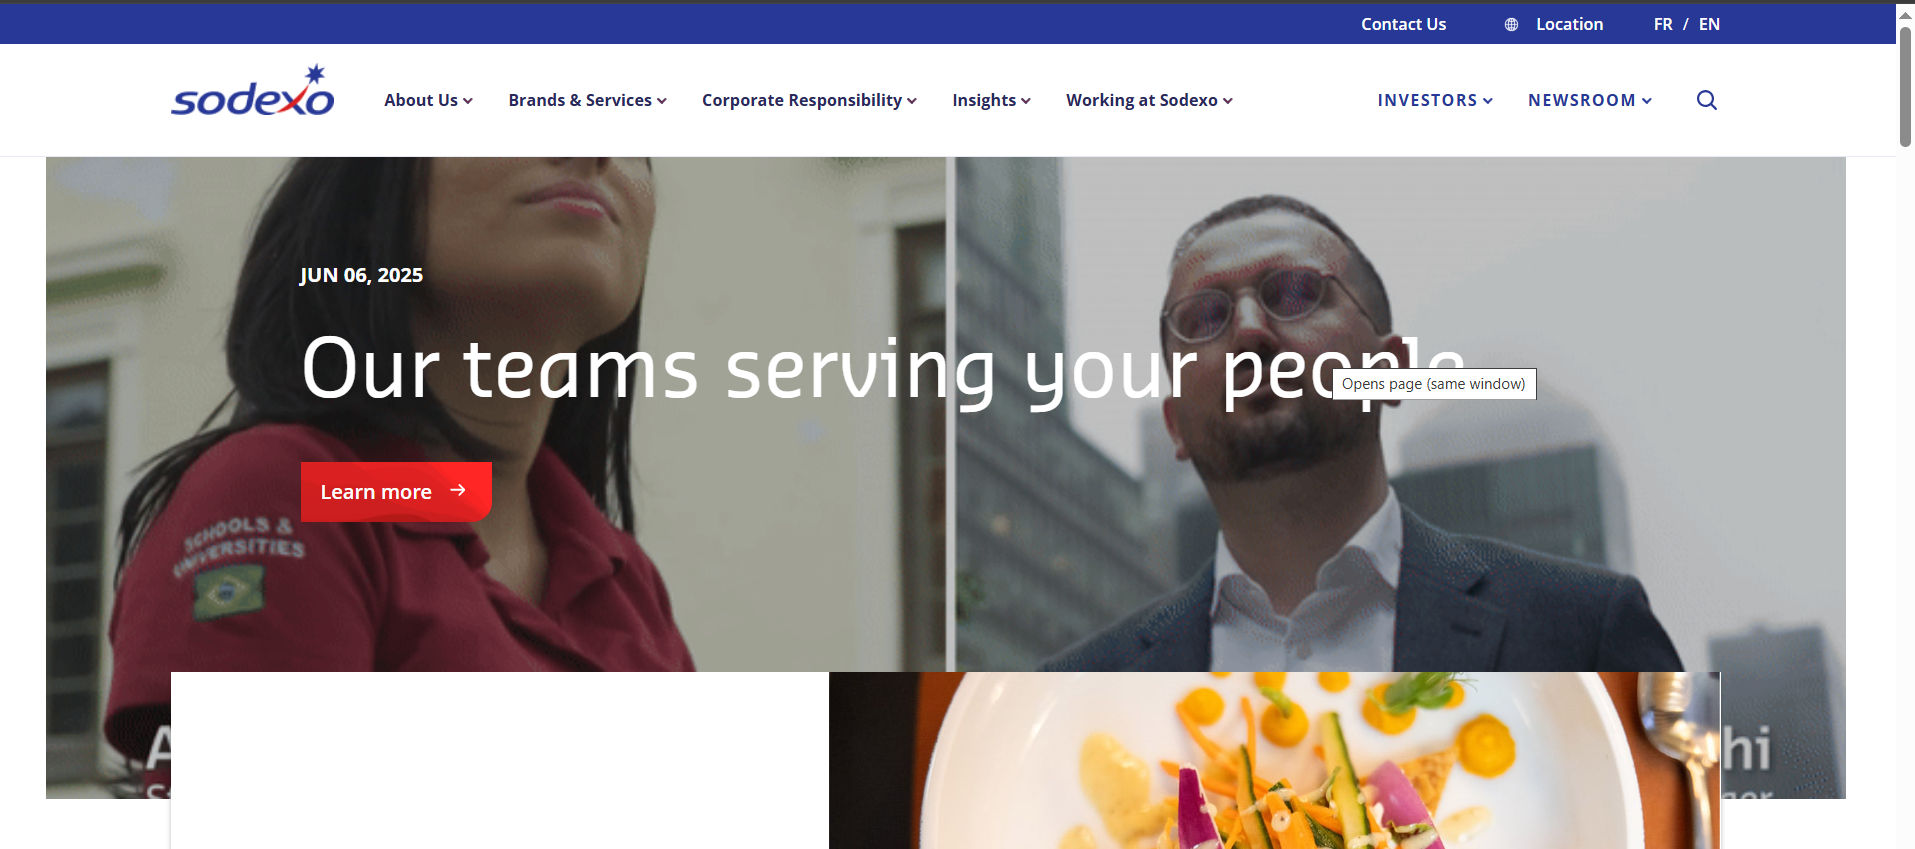The height and width of the screenshot is (849, 1915).
Task: Click the Sodexo logo
Action: click(x=253, y=91)
